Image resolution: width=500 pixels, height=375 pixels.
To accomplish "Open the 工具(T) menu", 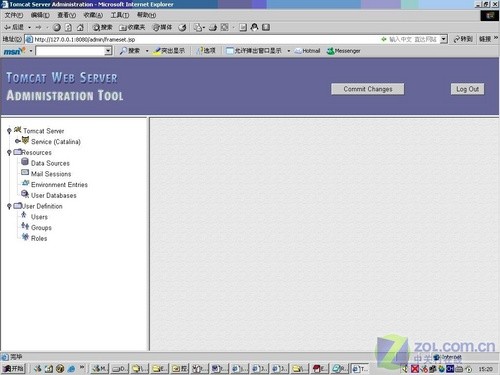I will point(120,15).
